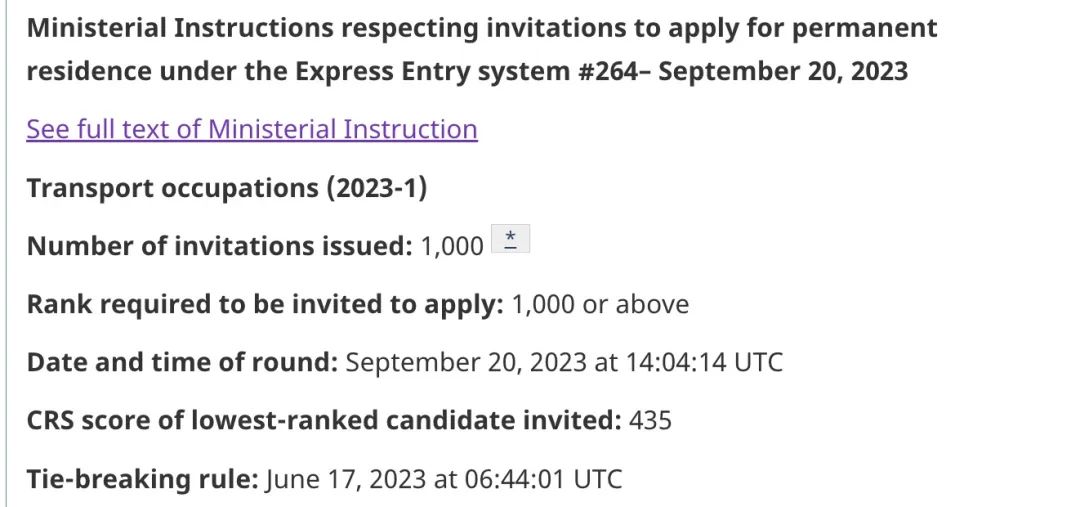This screenshot has width=1080, height=507.
Task: Click the invitations issued value 1,000
Action: (452, 247)
